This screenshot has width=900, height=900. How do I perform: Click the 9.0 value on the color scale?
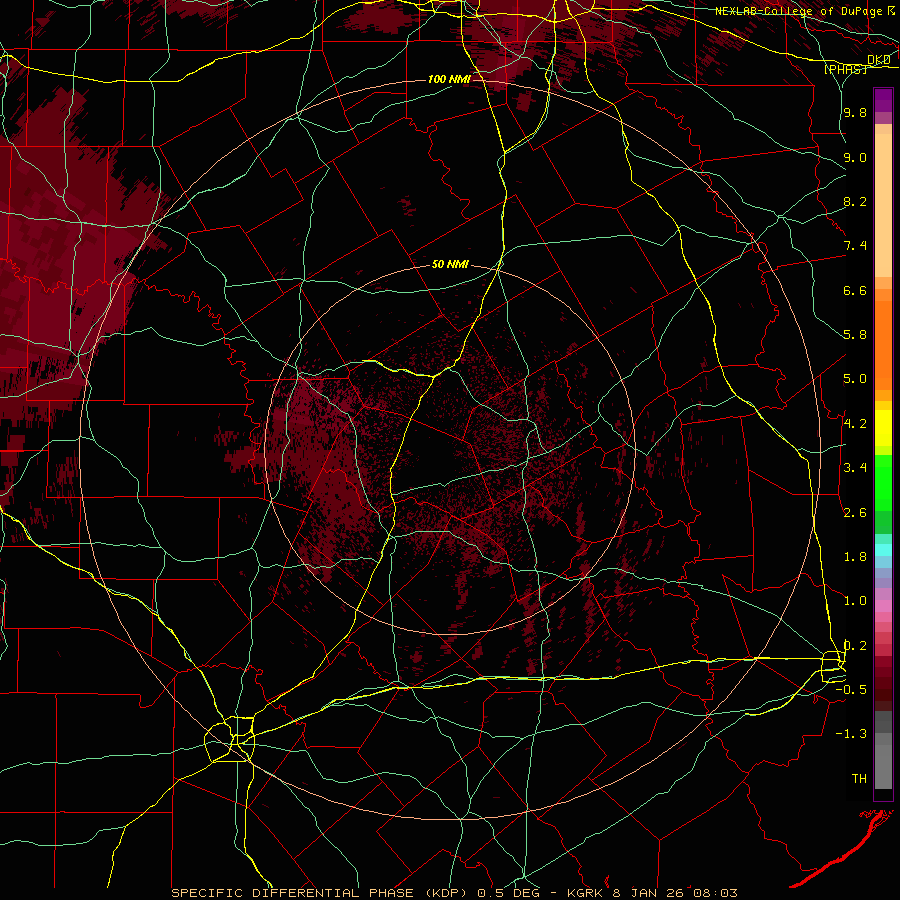[x=855, y=157]
